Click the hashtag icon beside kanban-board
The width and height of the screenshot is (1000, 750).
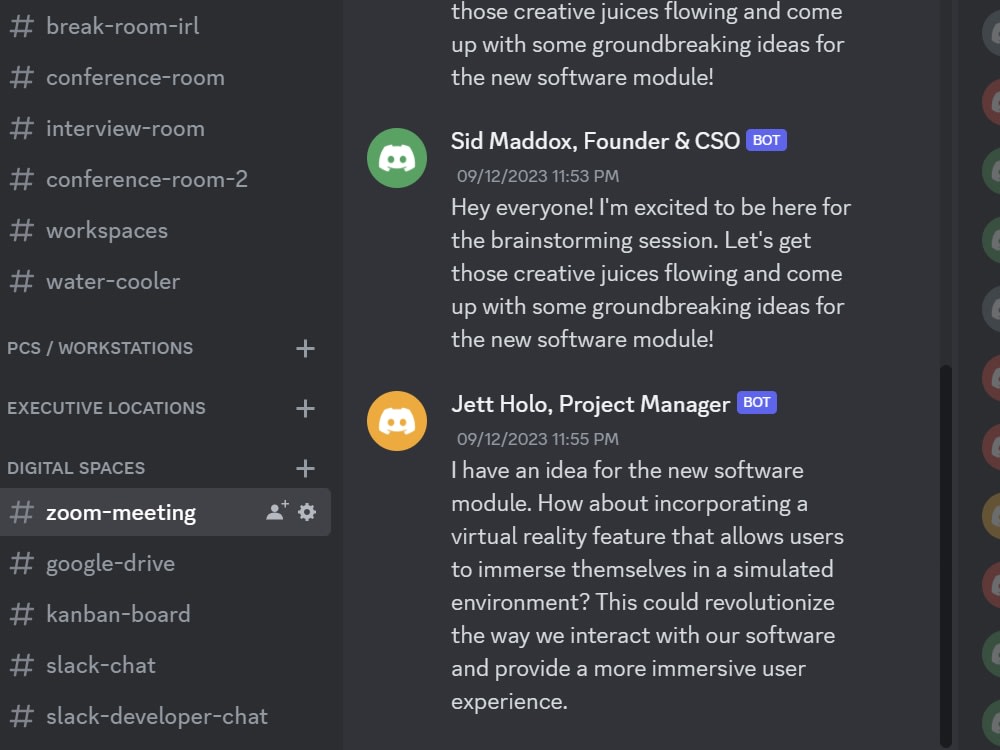point(21,614)
